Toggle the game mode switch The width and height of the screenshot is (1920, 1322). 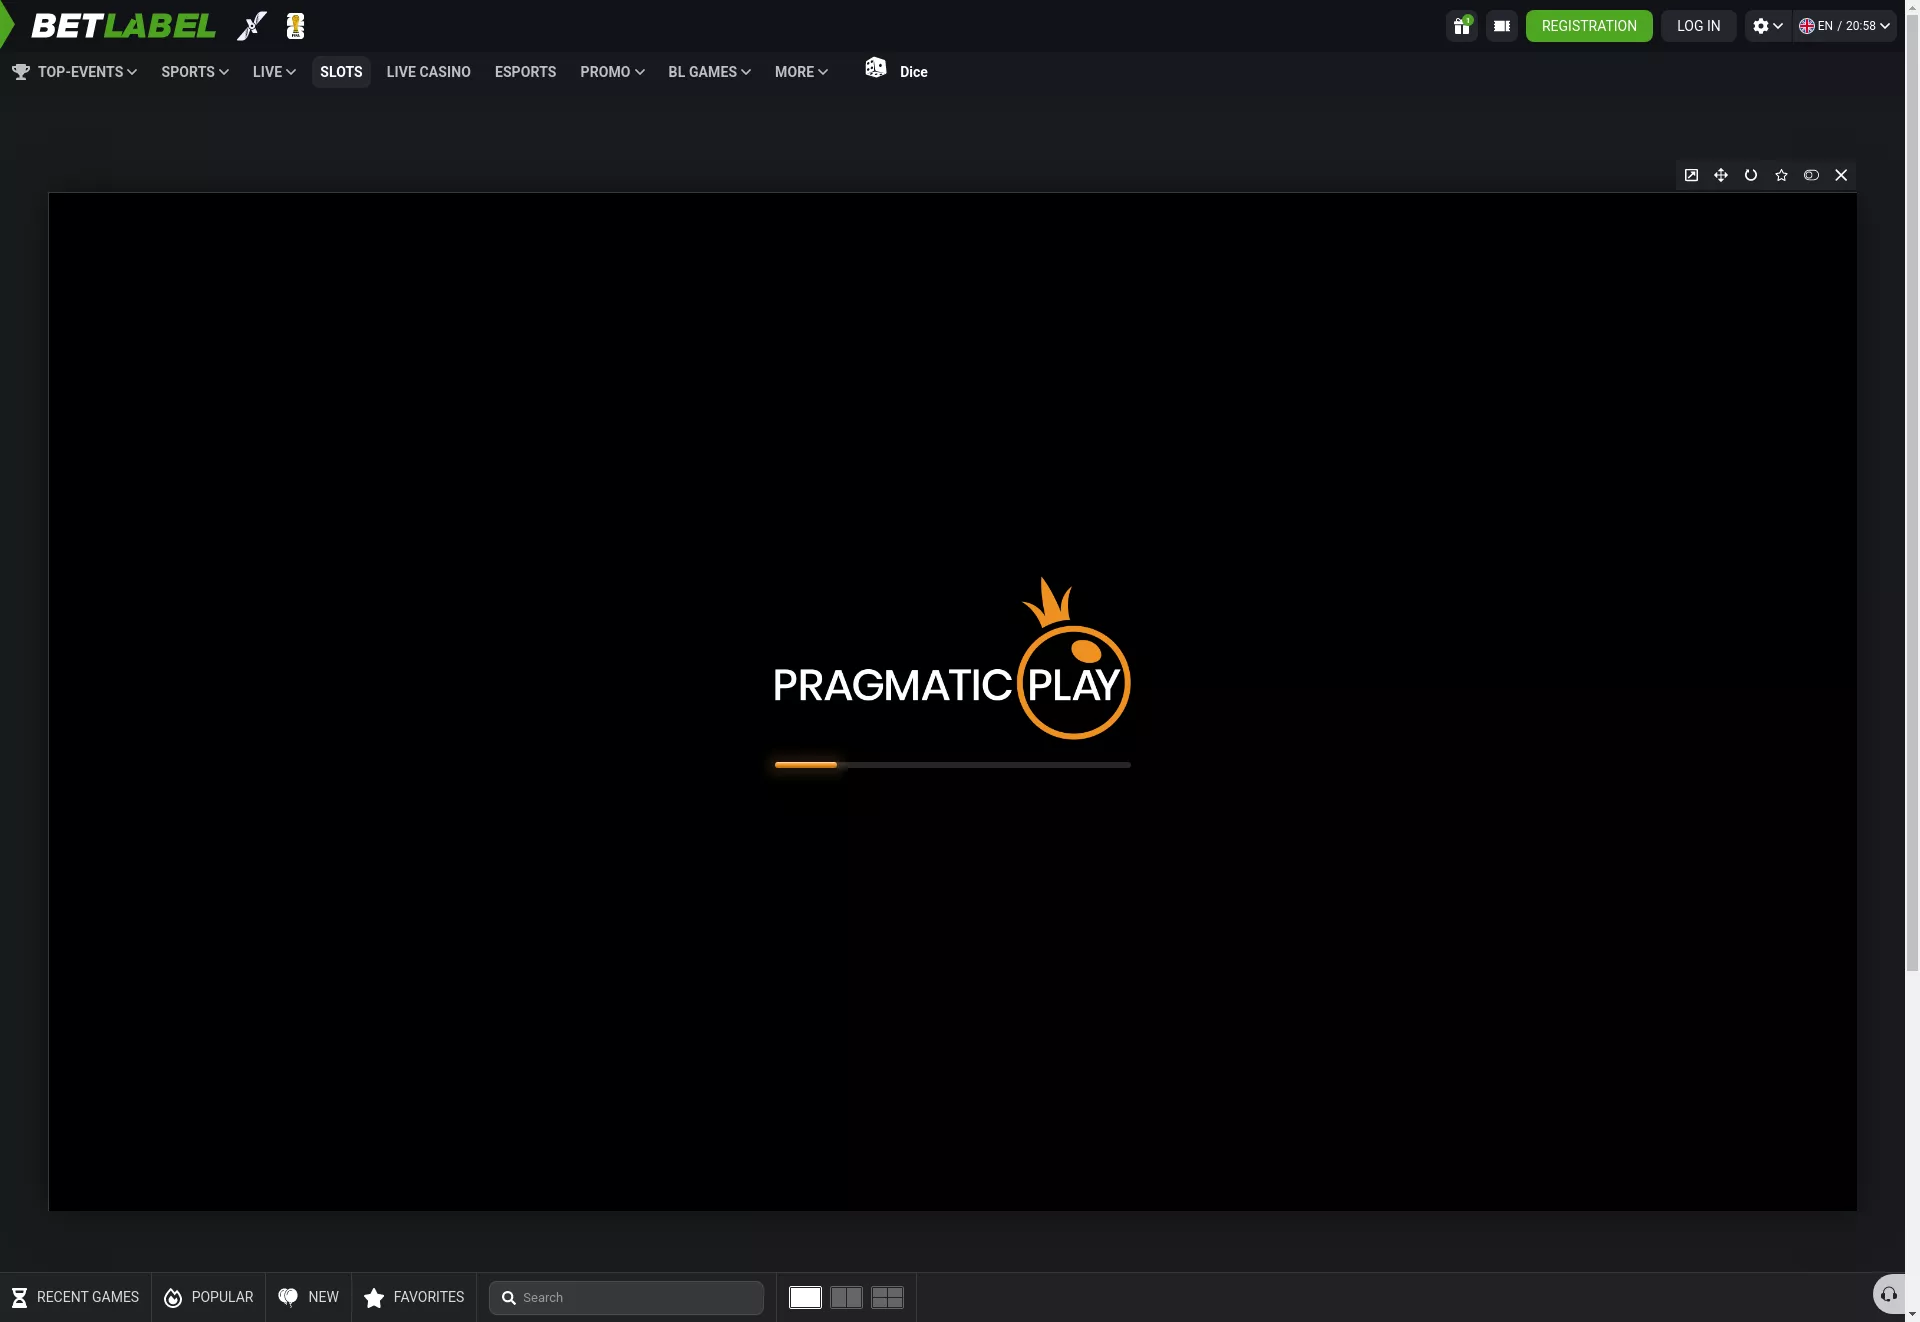point(1811,175)
